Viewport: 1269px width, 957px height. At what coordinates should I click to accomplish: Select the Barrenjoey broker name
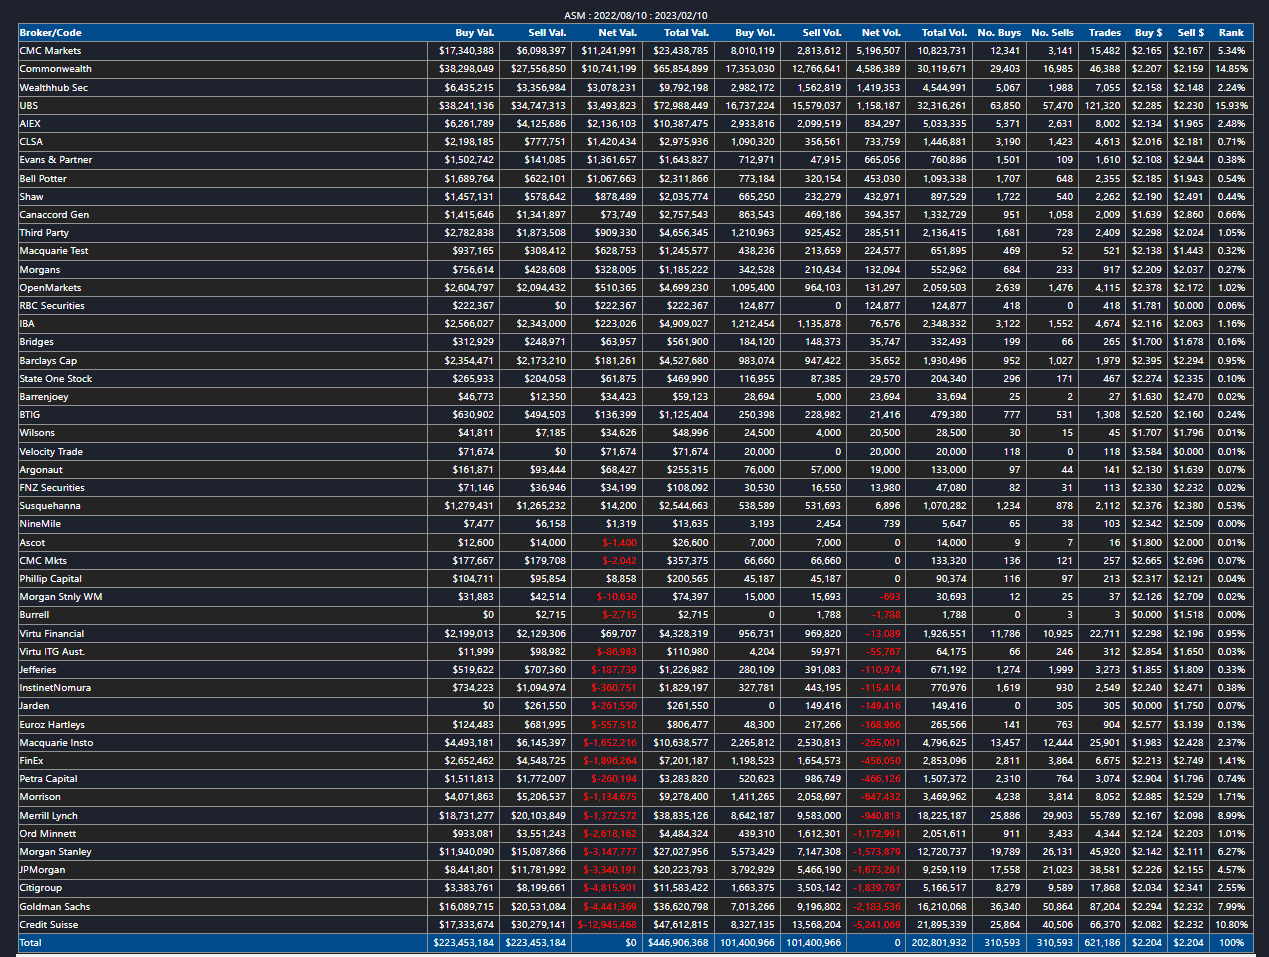click(44, 397)
